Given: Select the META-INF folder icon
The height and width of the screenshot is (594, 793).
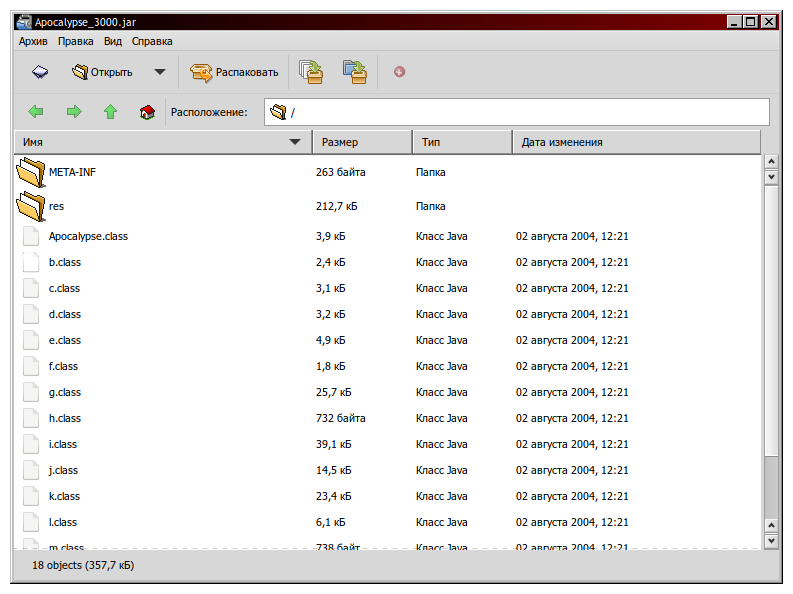Looking at the screenshot, I should [x=30, y=172].
